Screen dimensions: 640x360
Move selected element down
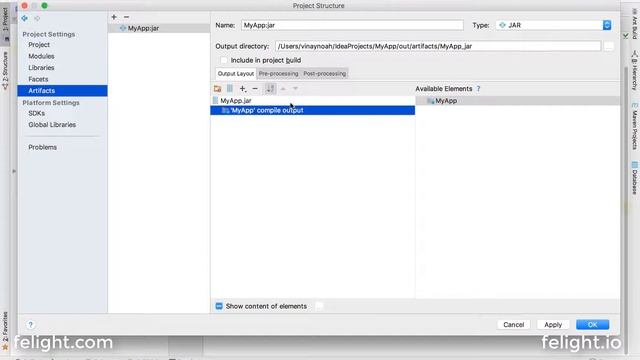click(295, 89)
